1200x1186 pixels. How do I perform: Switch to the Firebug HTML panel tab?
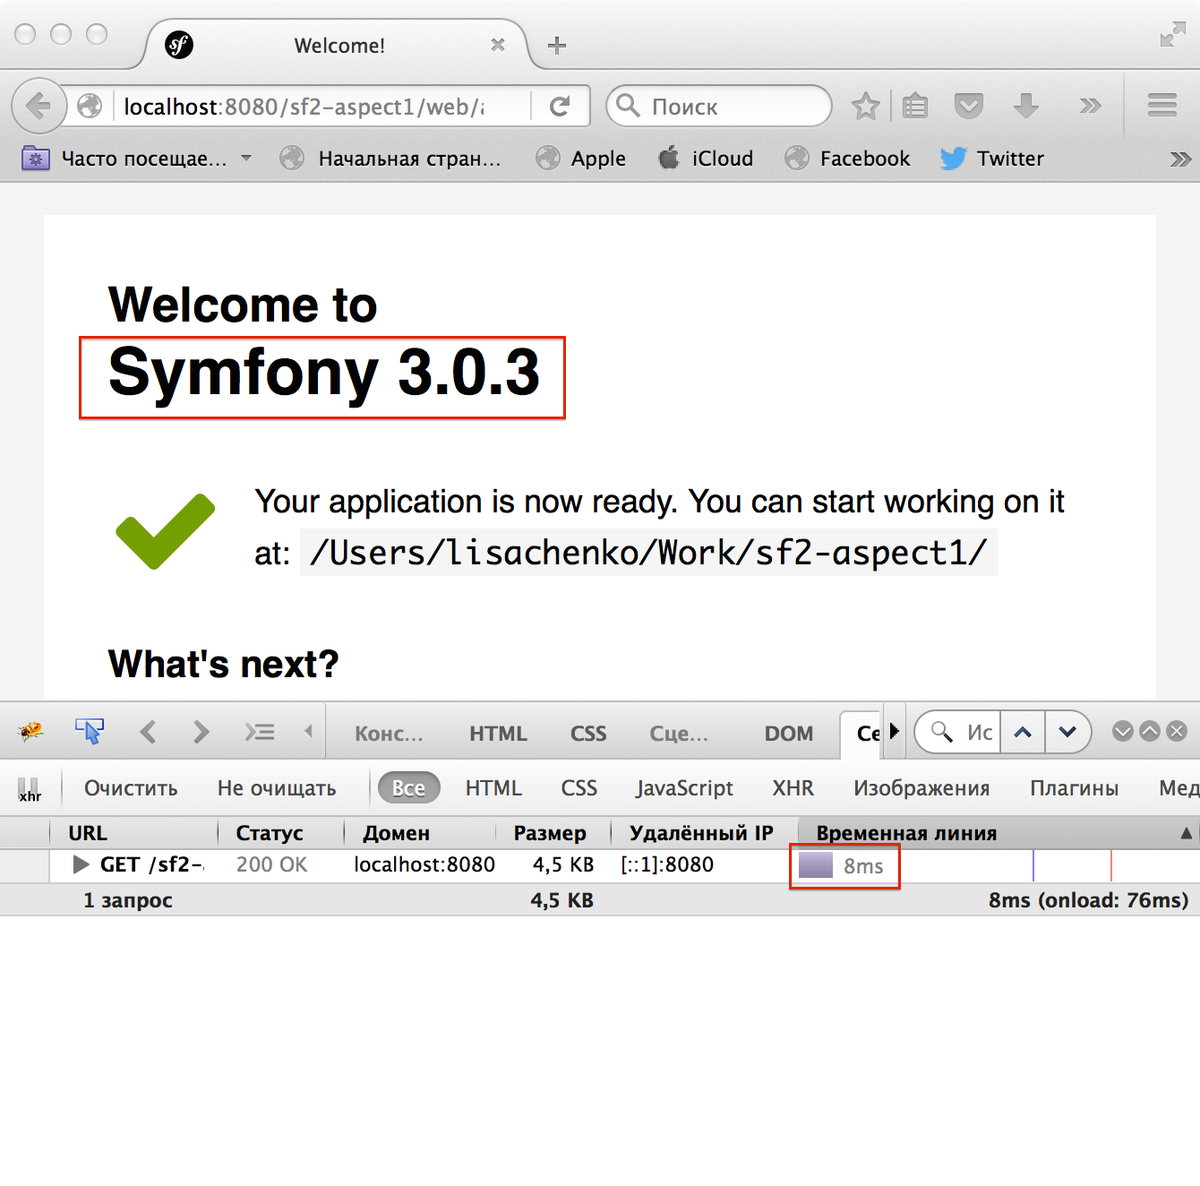click(498, 733)
